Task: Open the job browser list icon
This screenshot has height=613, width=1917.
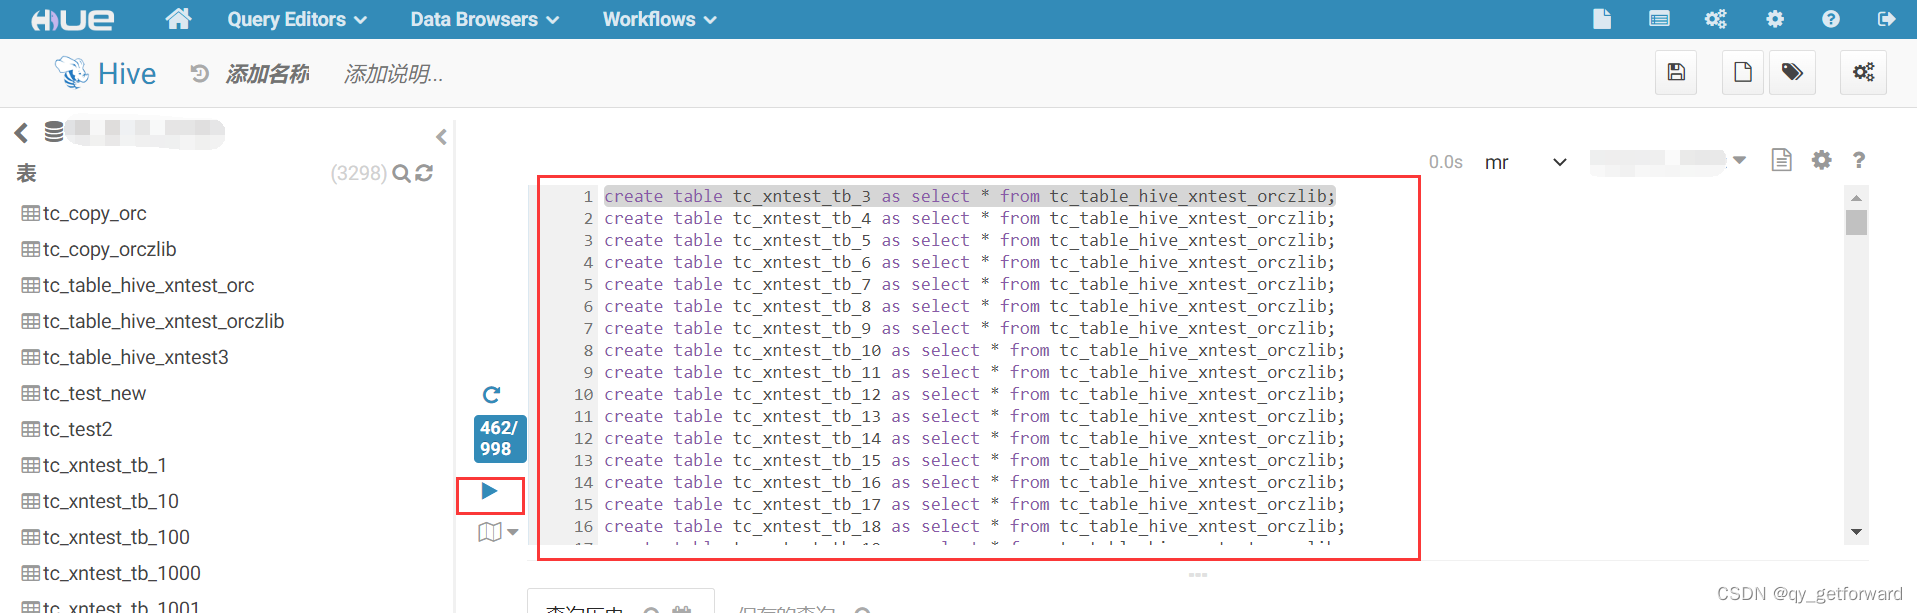Action: [x=1659, y=19]
